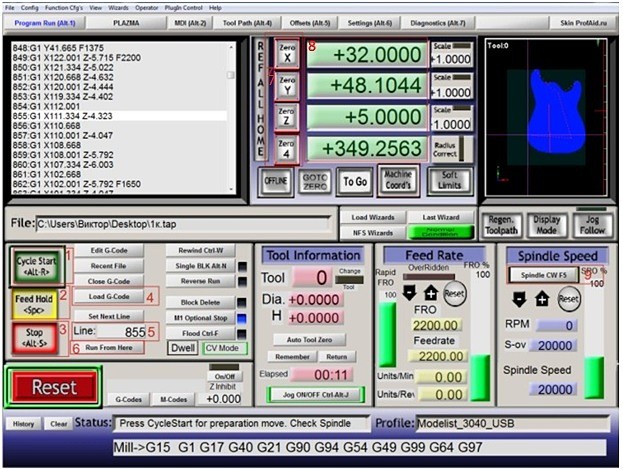Click the X axis DRO +32.0000

point(366,54)
